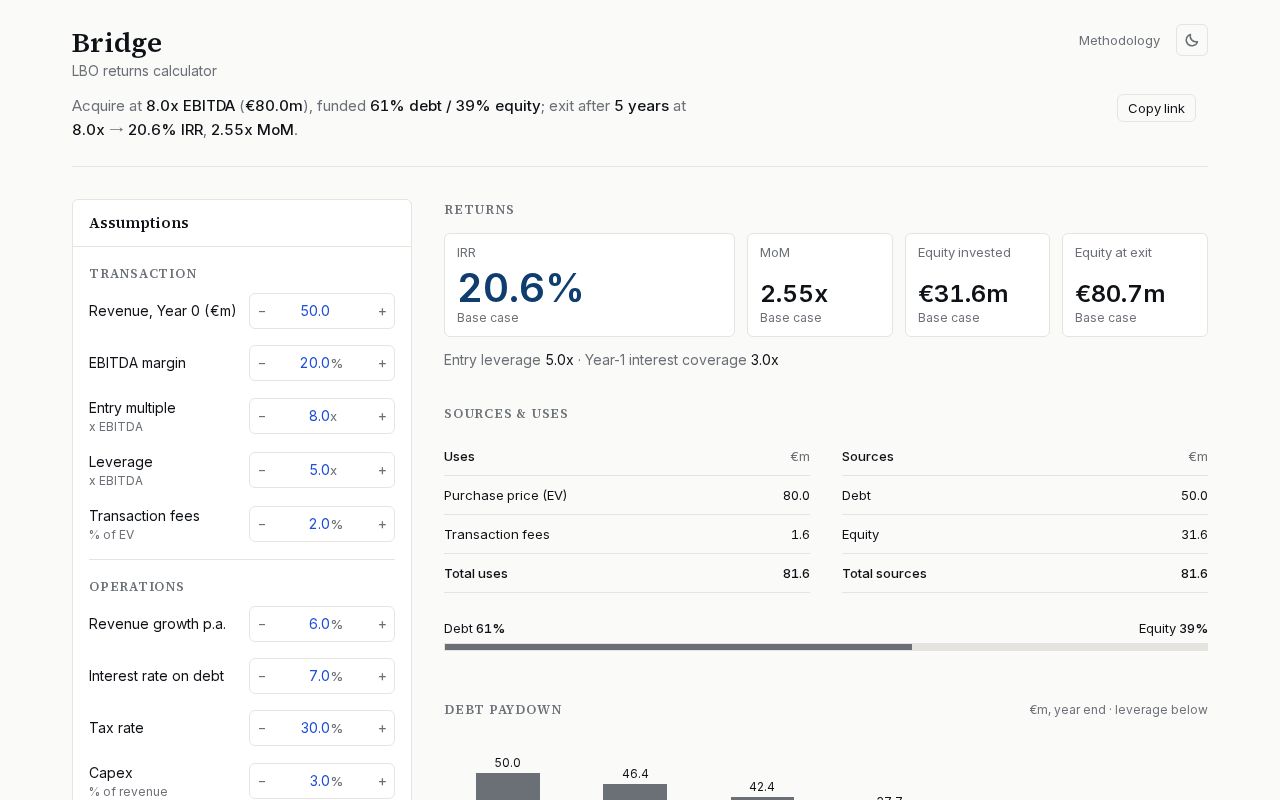Reduce Leverage with the minus button
1280x800 pixels.
pyautogui.click(x=262, y=470)
